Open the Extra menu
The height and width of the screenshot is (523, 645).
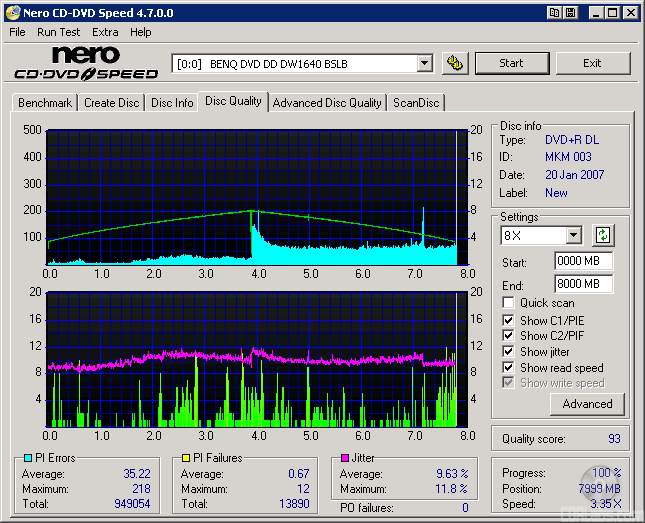[x=105, y=32]
